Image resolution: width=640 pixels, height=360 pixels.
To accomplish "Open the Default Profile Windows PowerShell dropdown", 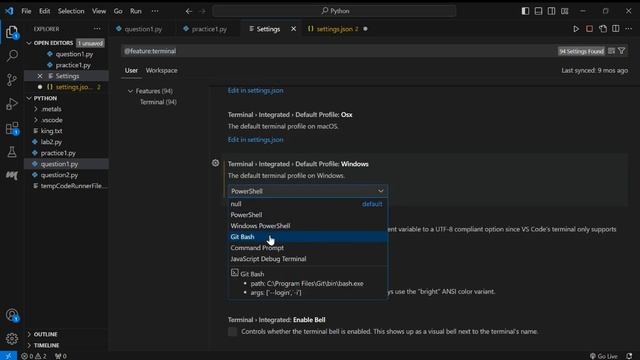I will tap(308, 191).
